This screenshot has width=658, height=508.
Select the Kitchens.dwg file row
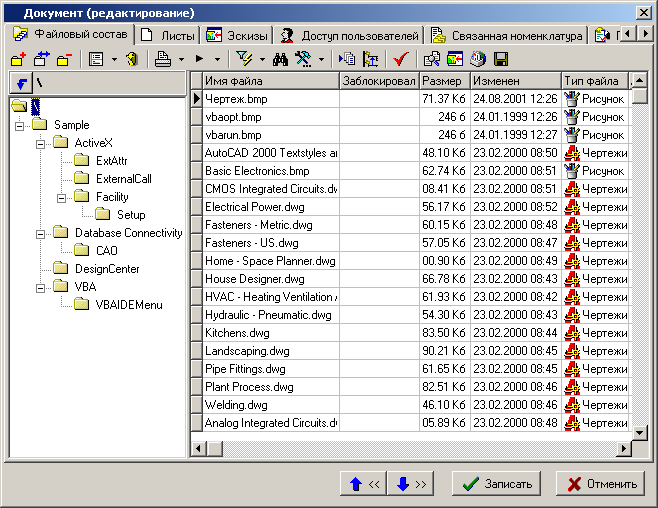coord(238,333)
